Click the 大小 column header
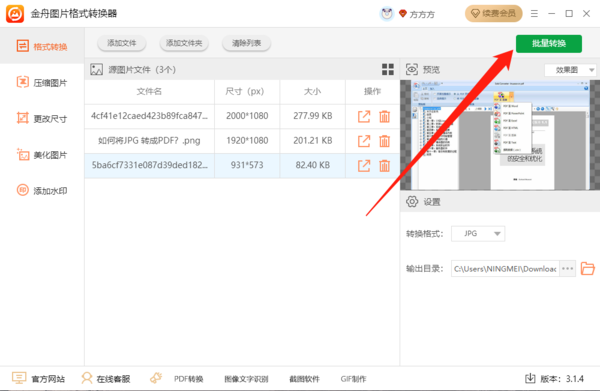Image resolution: width=600 pixels, height=391 pixels. [313, 91]
